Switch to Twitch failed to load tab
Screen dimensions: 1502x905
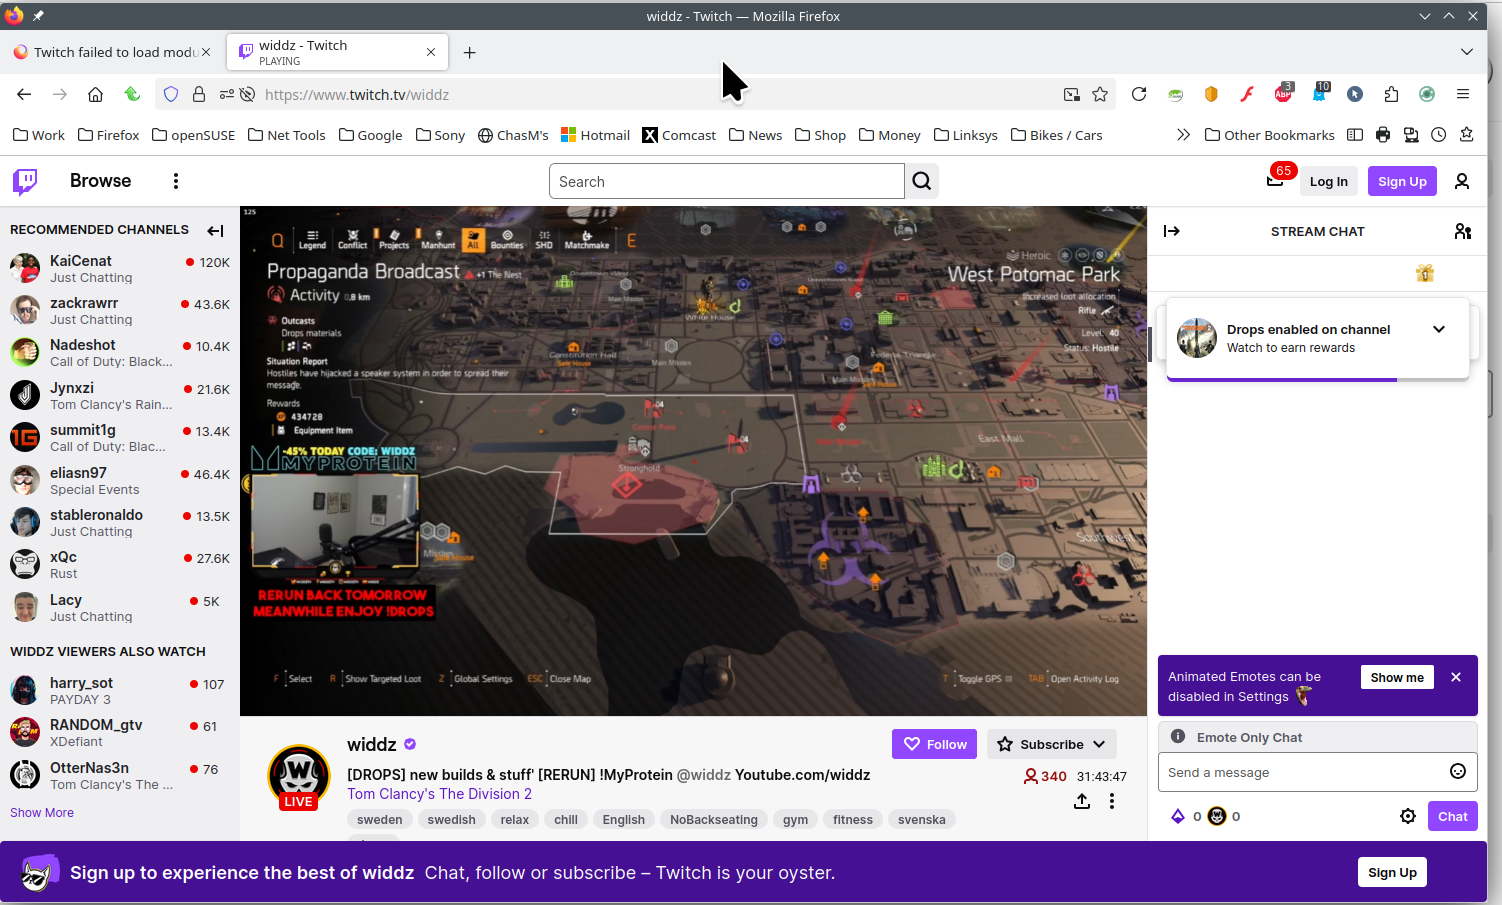pyautogui.click(x=113, y=52)
